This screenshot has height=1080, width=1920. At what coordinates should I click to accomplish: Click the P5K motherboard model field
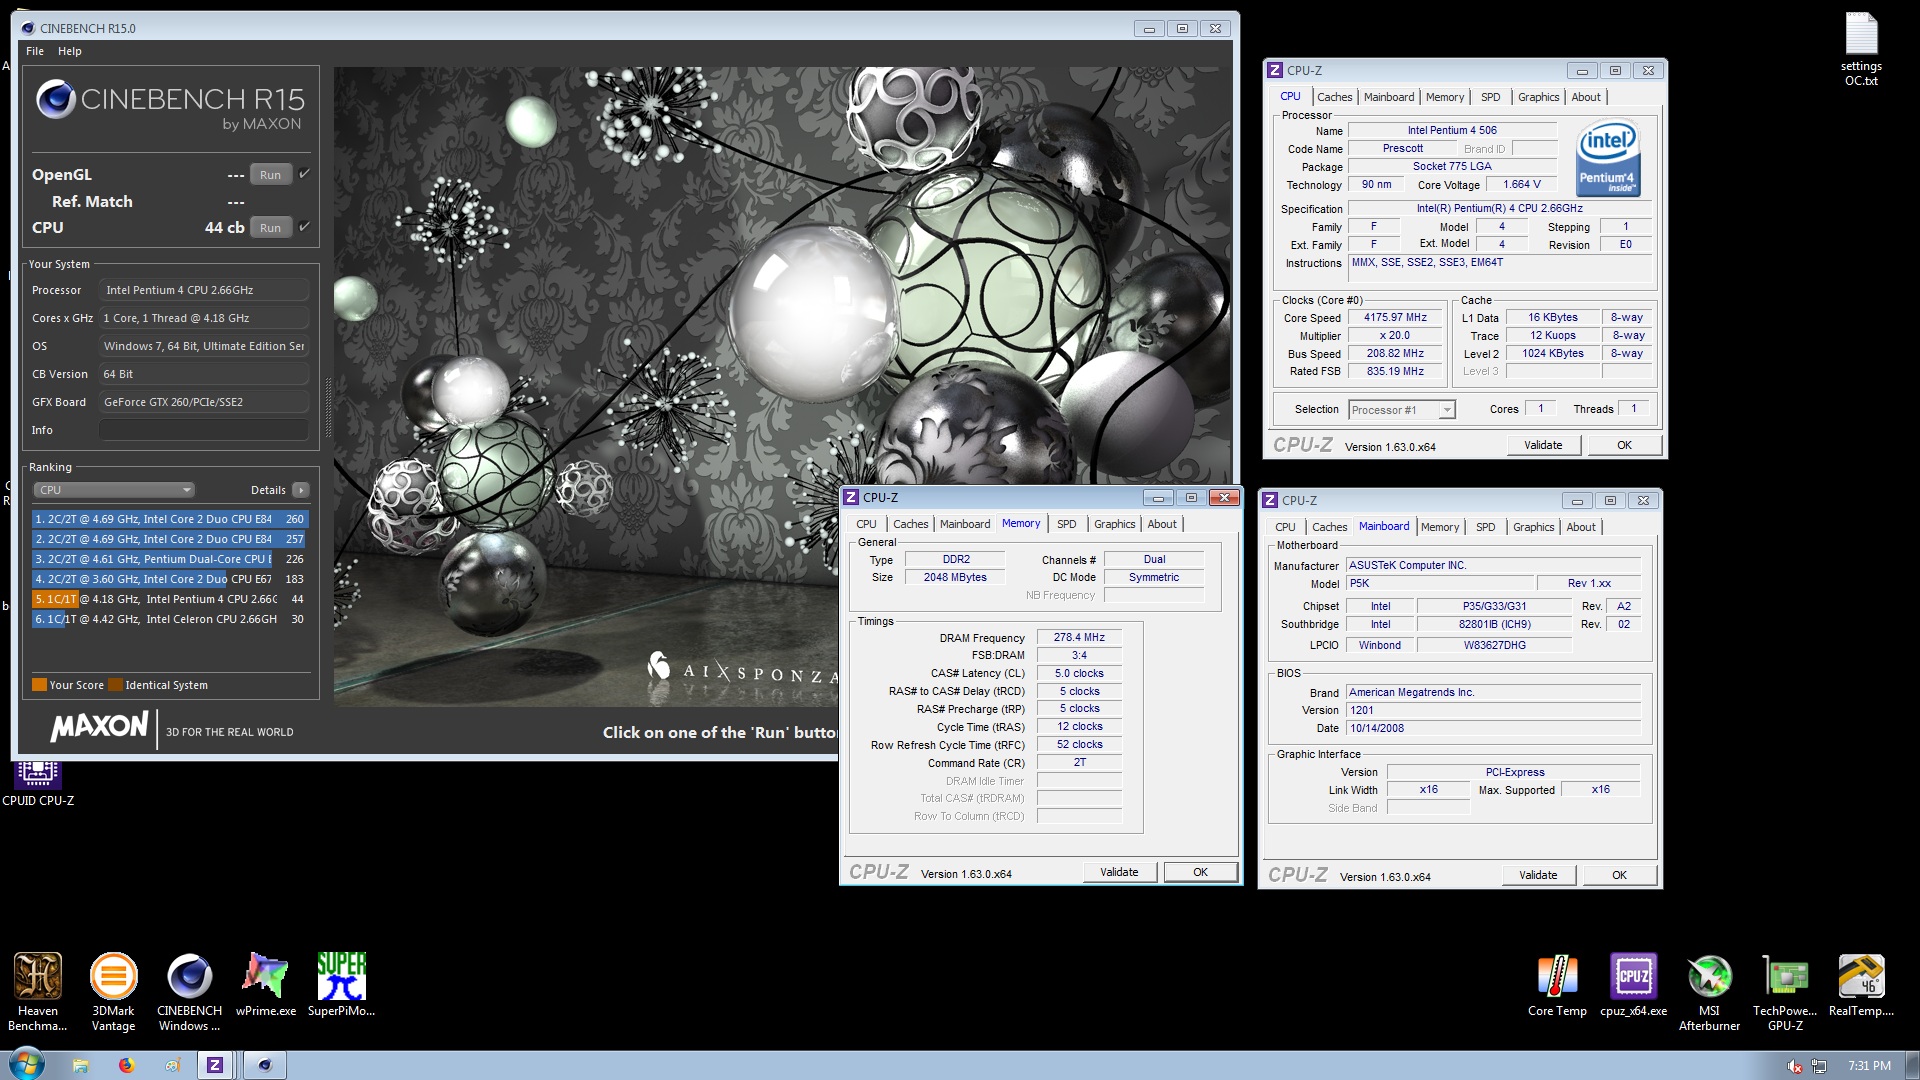coord(1439,583)
